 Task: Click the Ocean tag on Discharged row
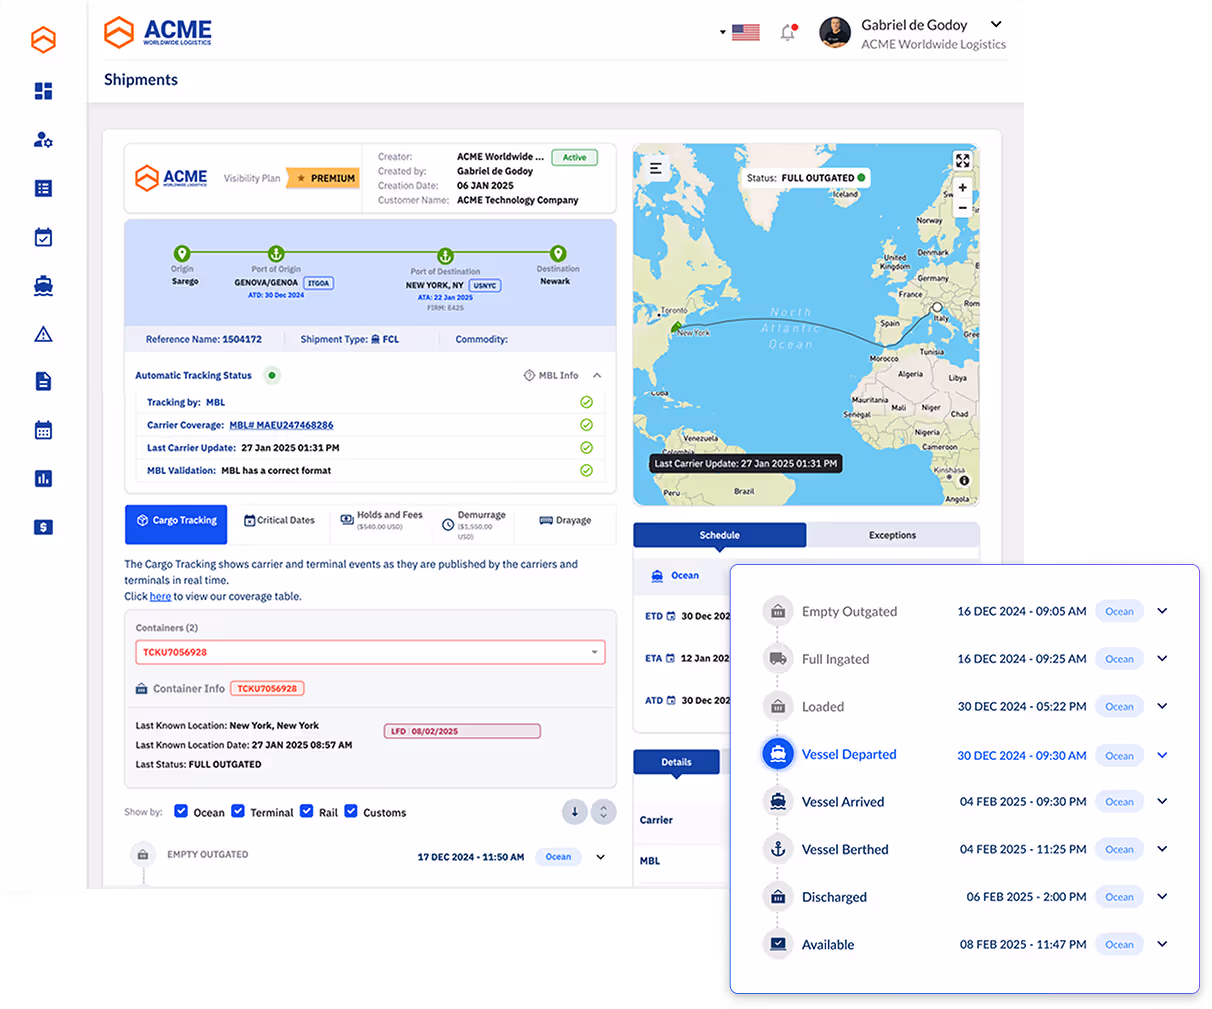tap(1119, 897)
